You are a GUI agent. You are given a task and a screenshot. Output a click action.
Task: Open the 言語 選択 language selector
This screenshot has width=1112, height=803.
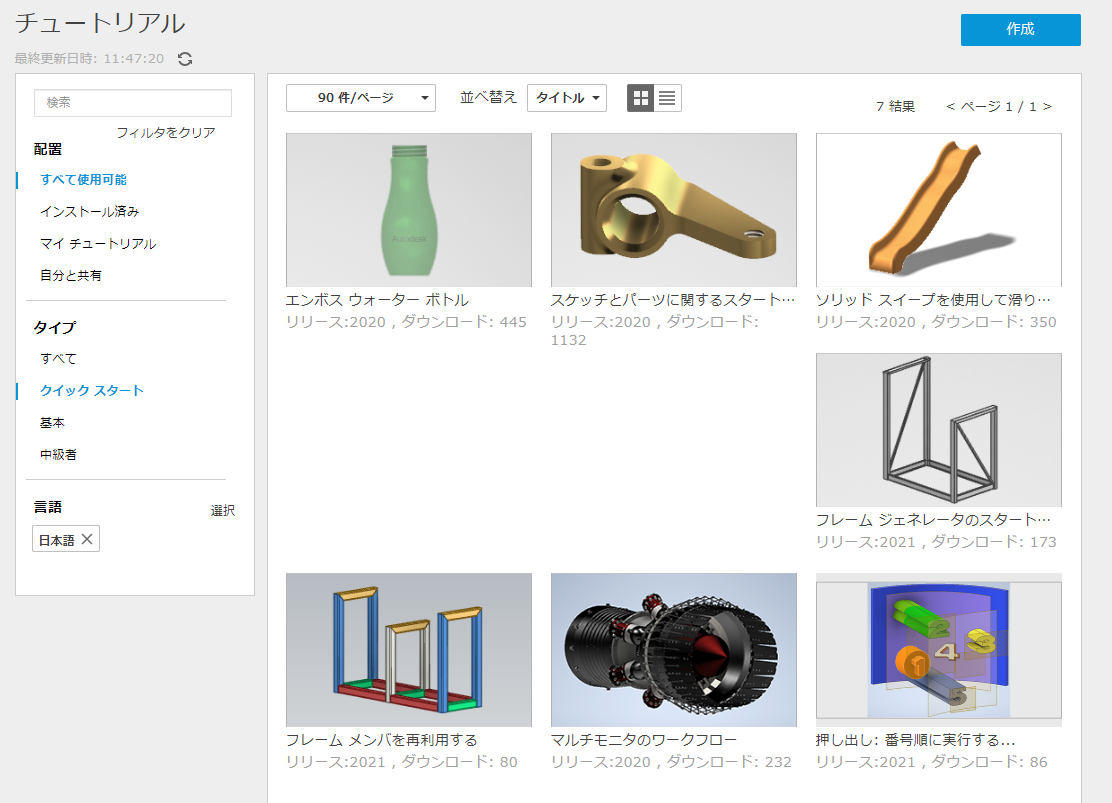pos(224,510)
